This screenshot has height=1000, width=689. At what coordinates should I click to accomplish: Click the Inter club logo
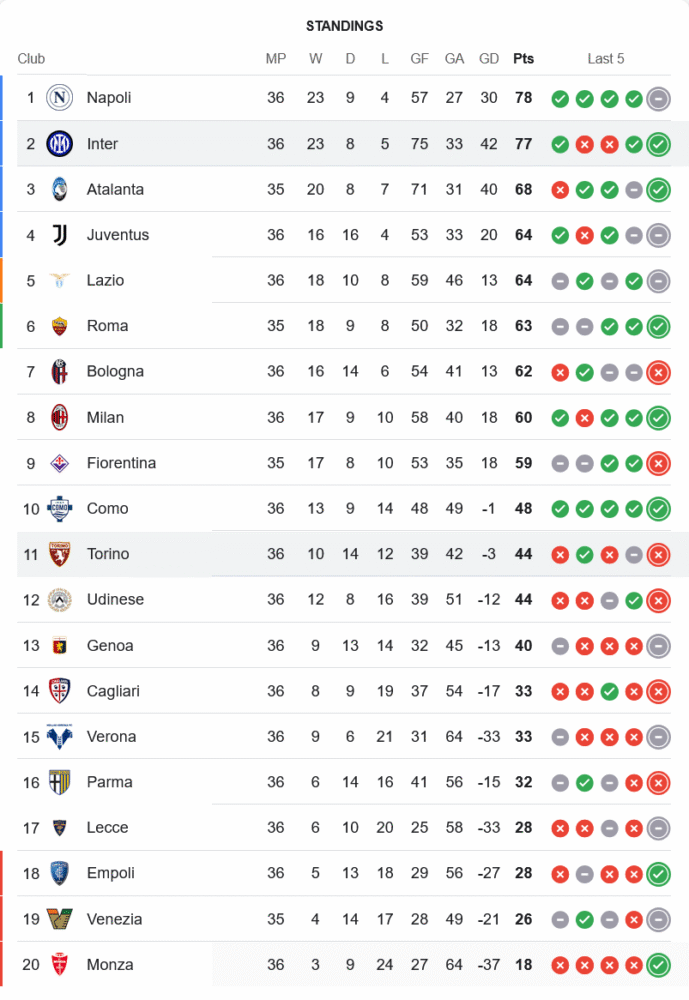click(60, 144)
